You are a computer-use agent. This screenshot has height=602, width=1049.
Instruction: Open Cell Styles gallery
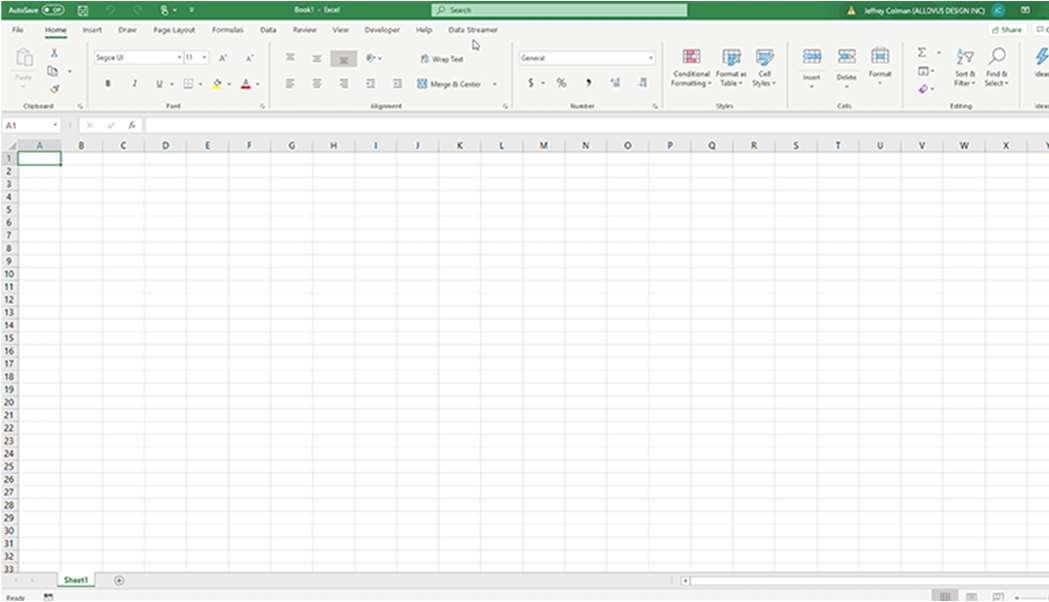(764, 67)
